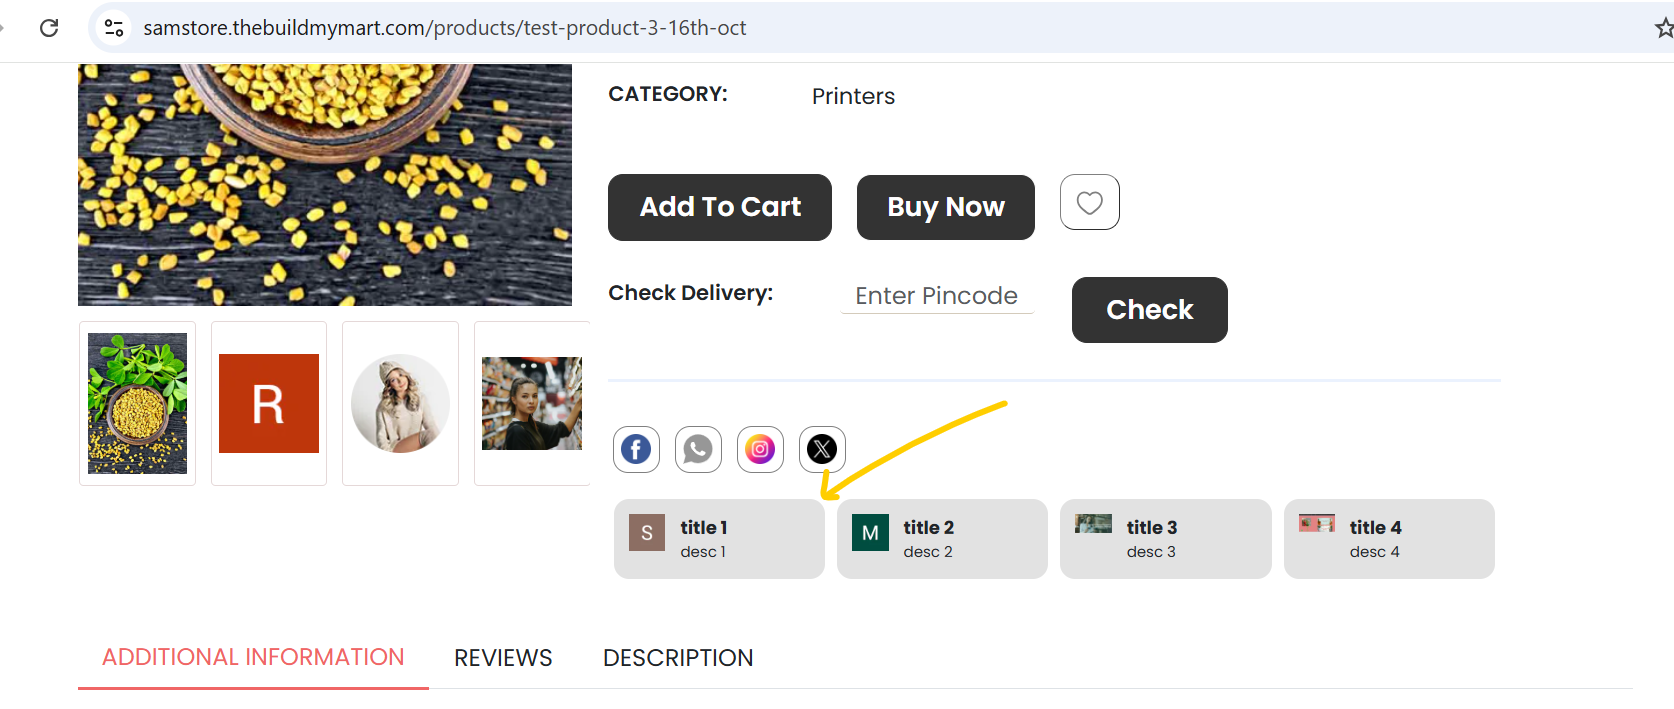Image resolution: width=1674 pixels, height=709 pixels.
Task: Select the fenugreek seeds thumbnail
Action: pos(138,403)
